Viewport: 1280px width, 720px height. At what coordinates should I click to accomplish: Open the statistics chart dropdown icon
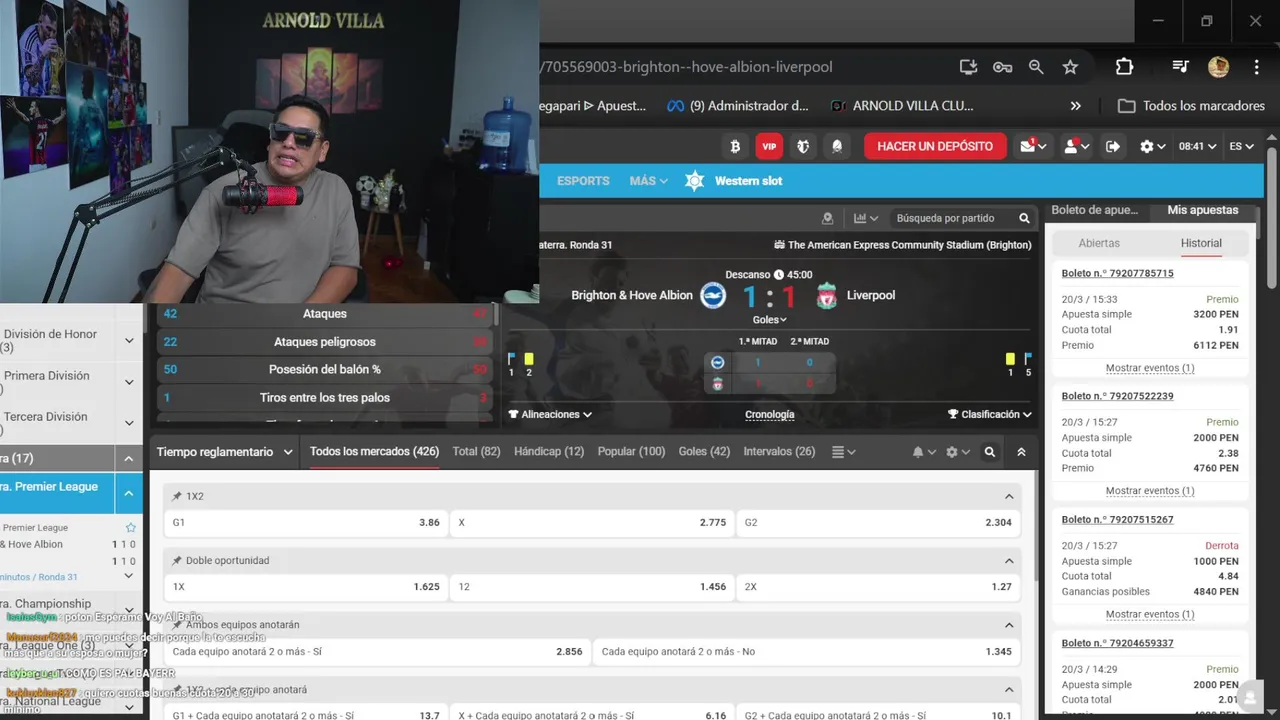866,218
